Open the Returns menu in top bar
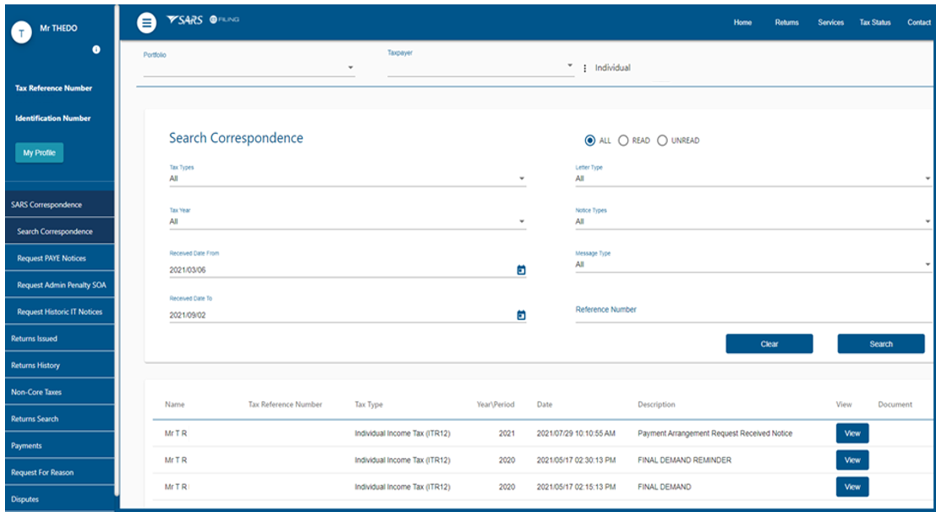This screenshot has height=517, width=940. click(786, 22)
